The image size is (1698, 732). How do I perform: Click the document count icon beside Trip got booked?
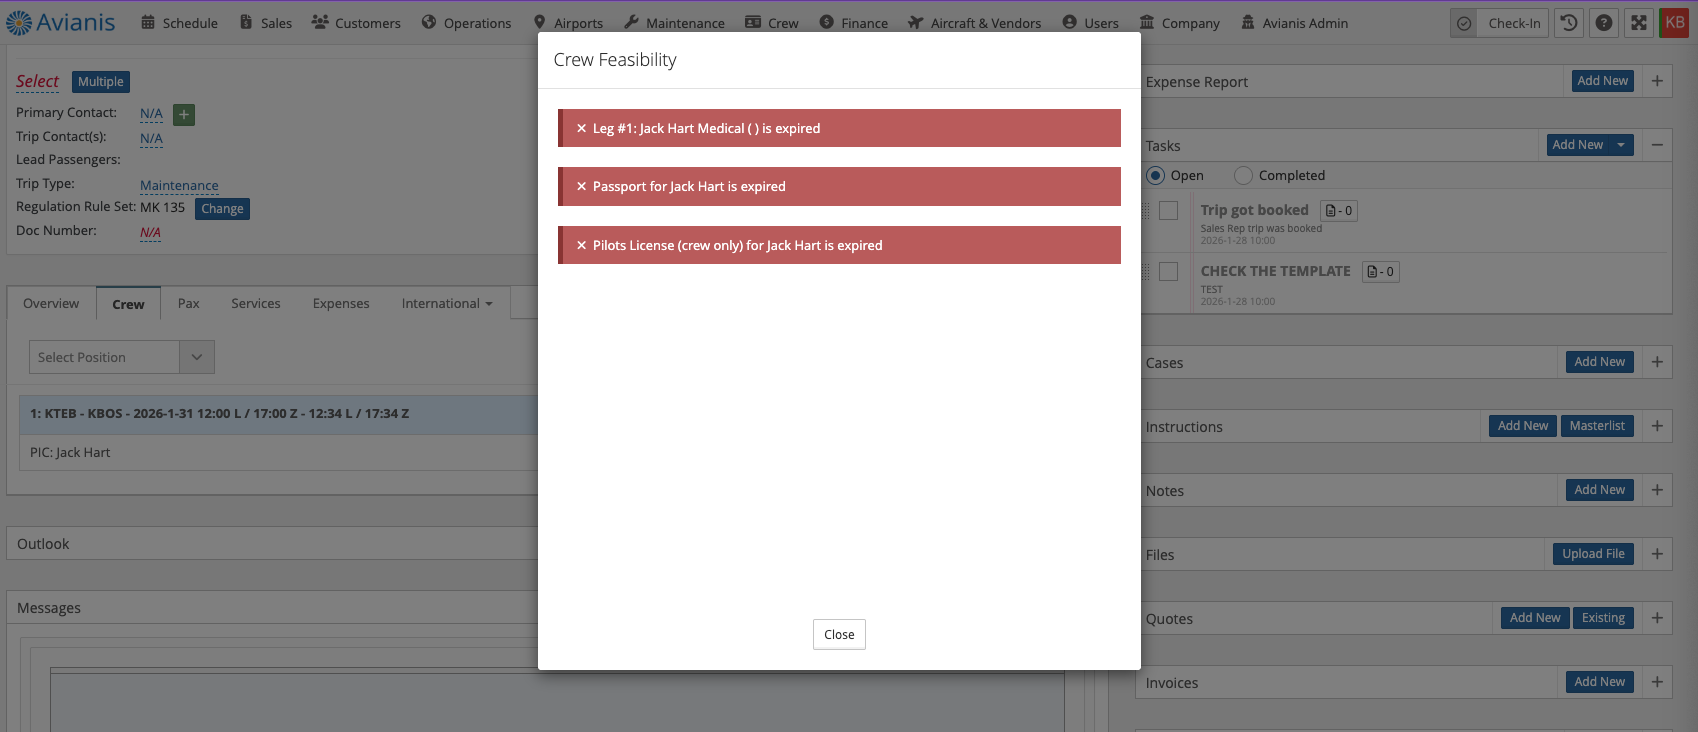[1339, 211]
